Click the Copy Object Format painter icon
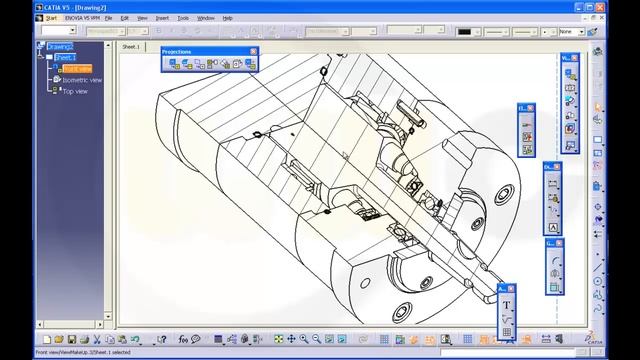This screenshot has height=360, width=640. pos(593,31)
